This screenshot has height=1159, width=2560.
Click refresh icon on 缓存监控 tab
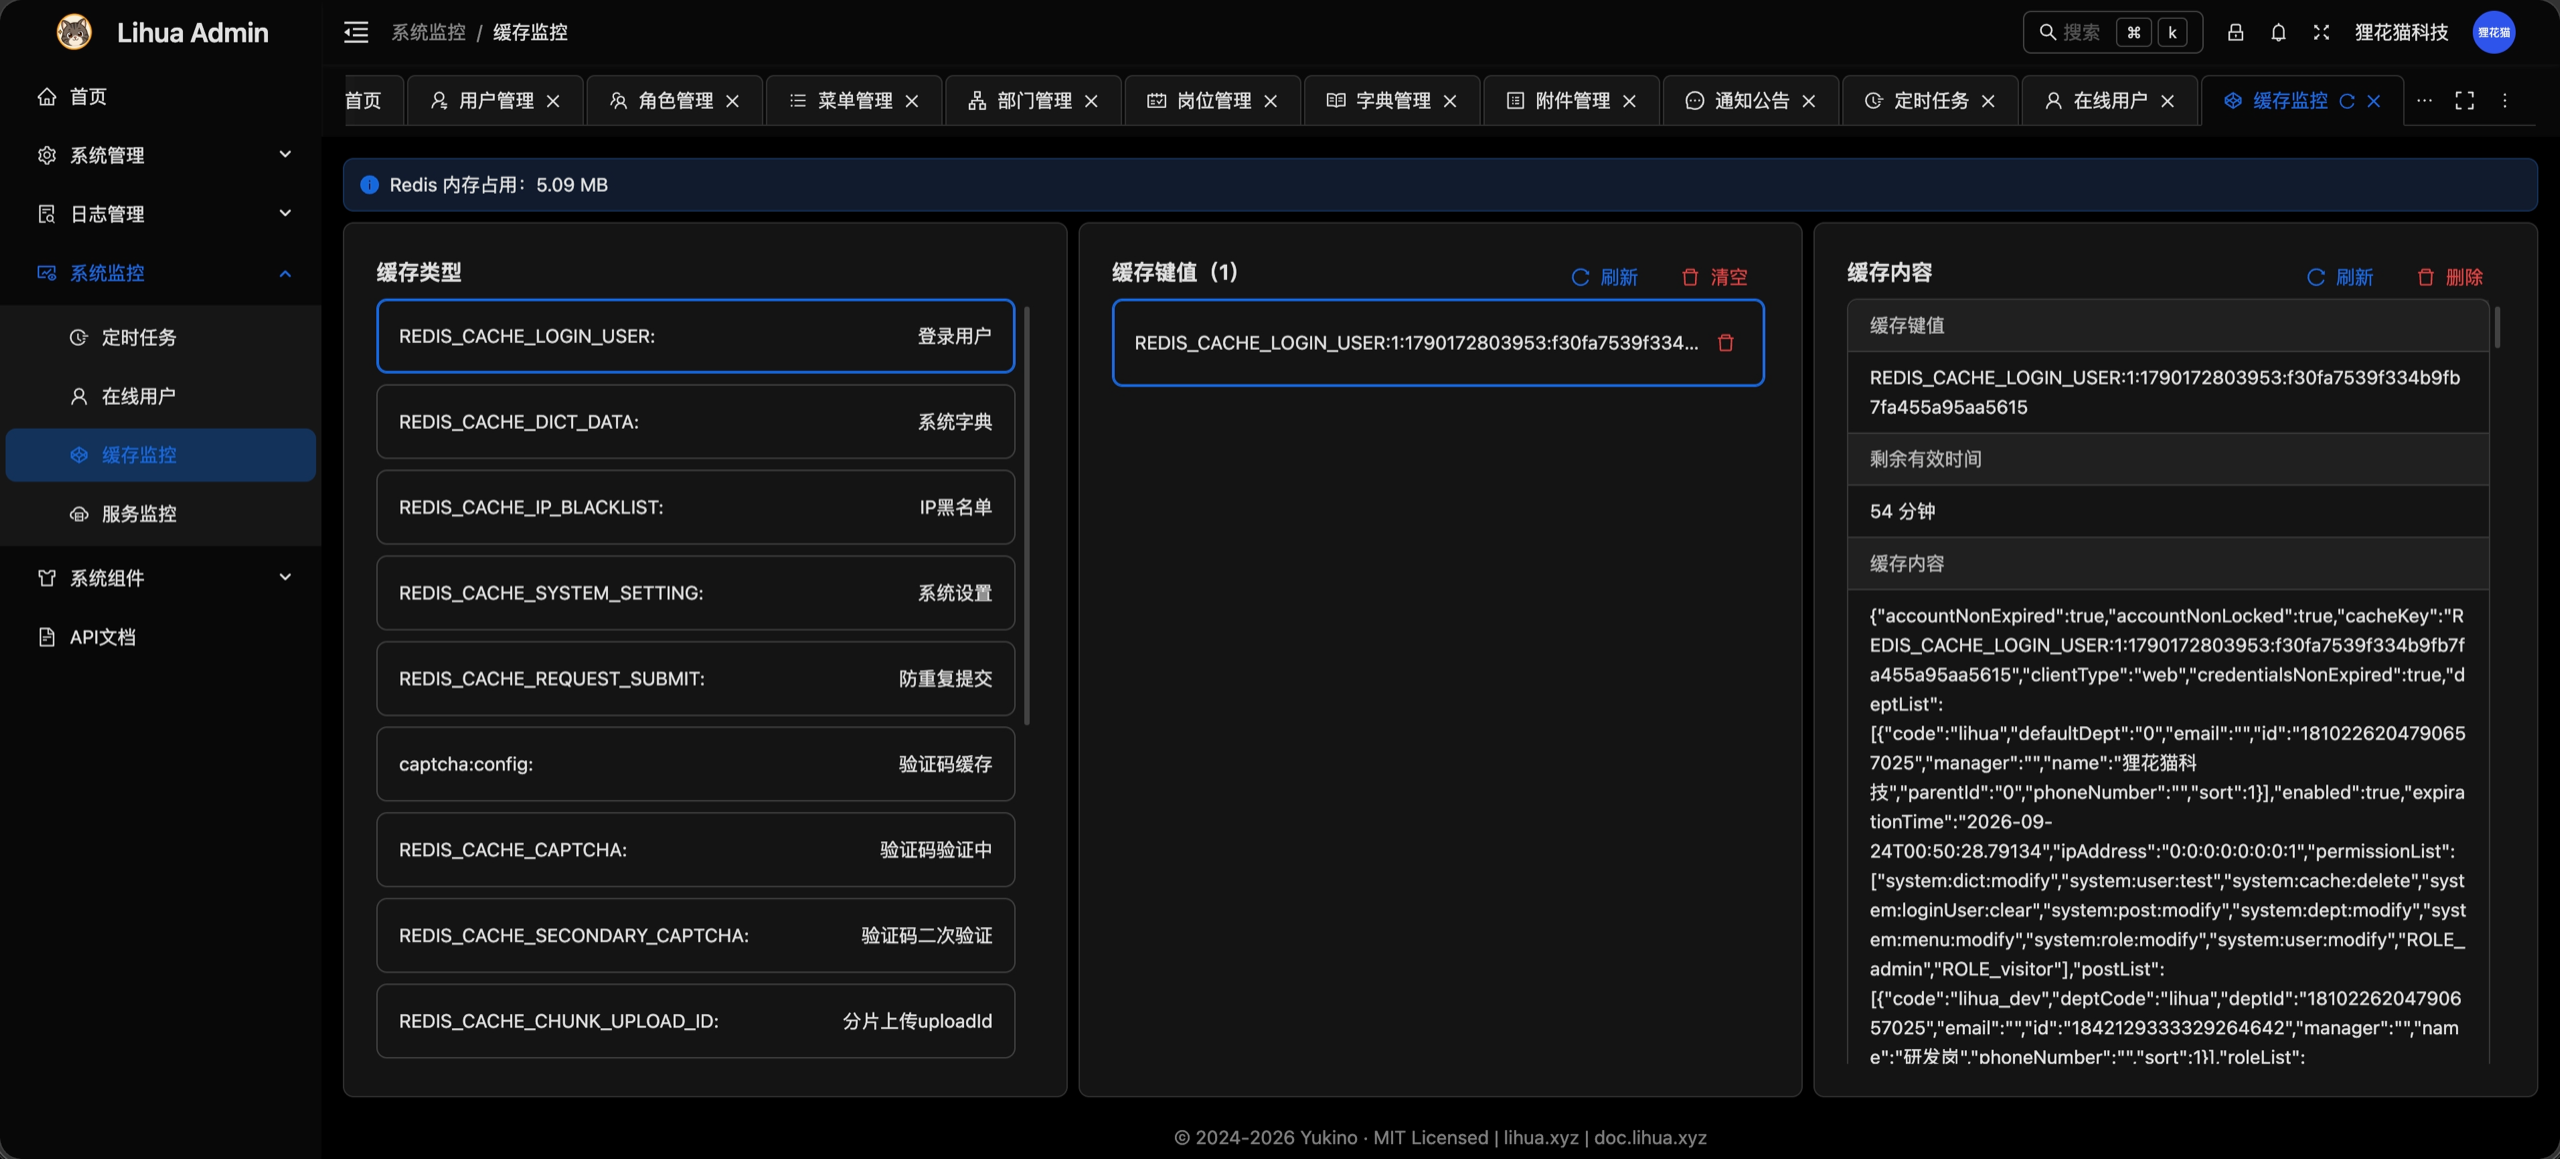(x=2346, y=101)
